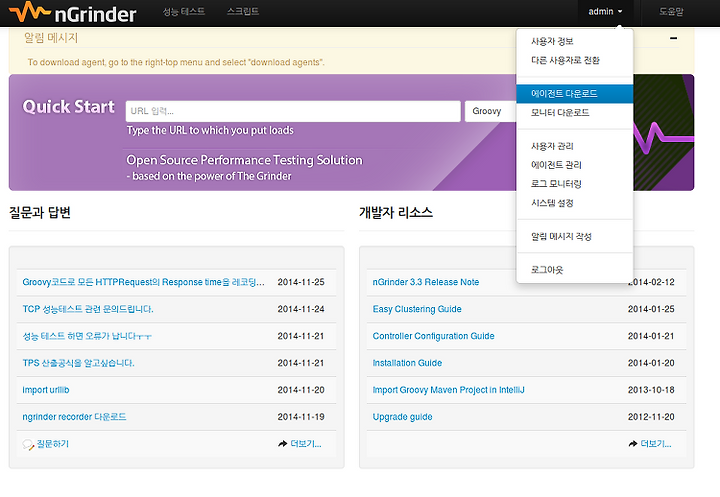This screenshot has width=720, height=497.
Task: Click the 알림 메시지 heading
Action: [51, 38]
